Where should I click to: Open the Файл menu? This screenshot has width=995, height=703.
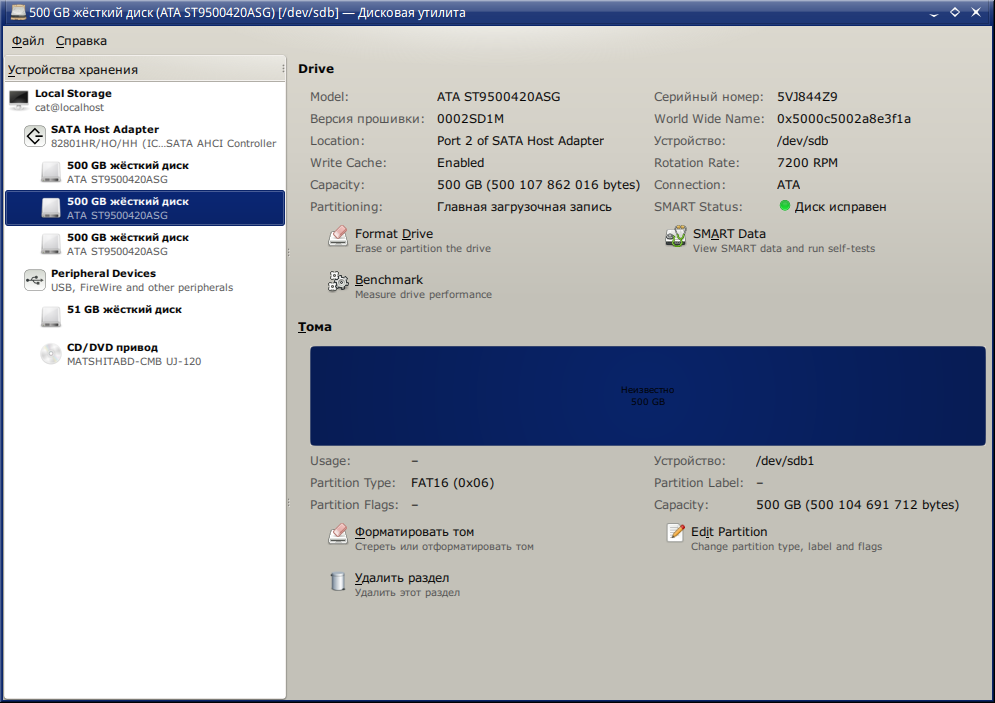(x=28, y=41)
